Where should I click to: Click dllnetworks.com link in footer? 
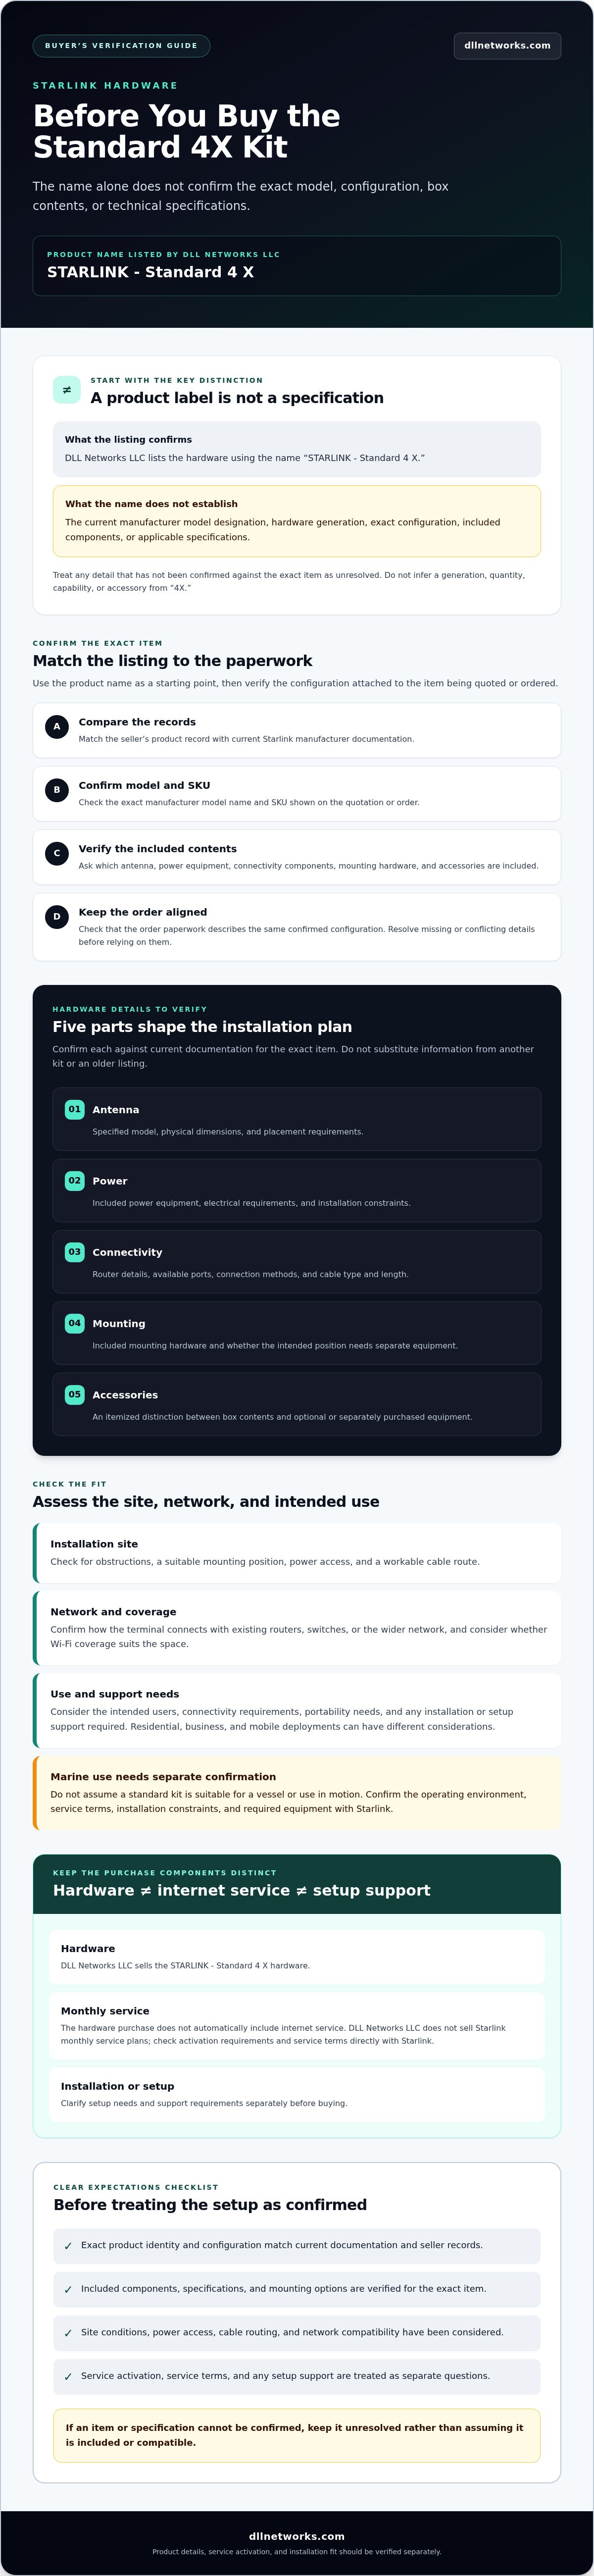[x=297, y=2536]
